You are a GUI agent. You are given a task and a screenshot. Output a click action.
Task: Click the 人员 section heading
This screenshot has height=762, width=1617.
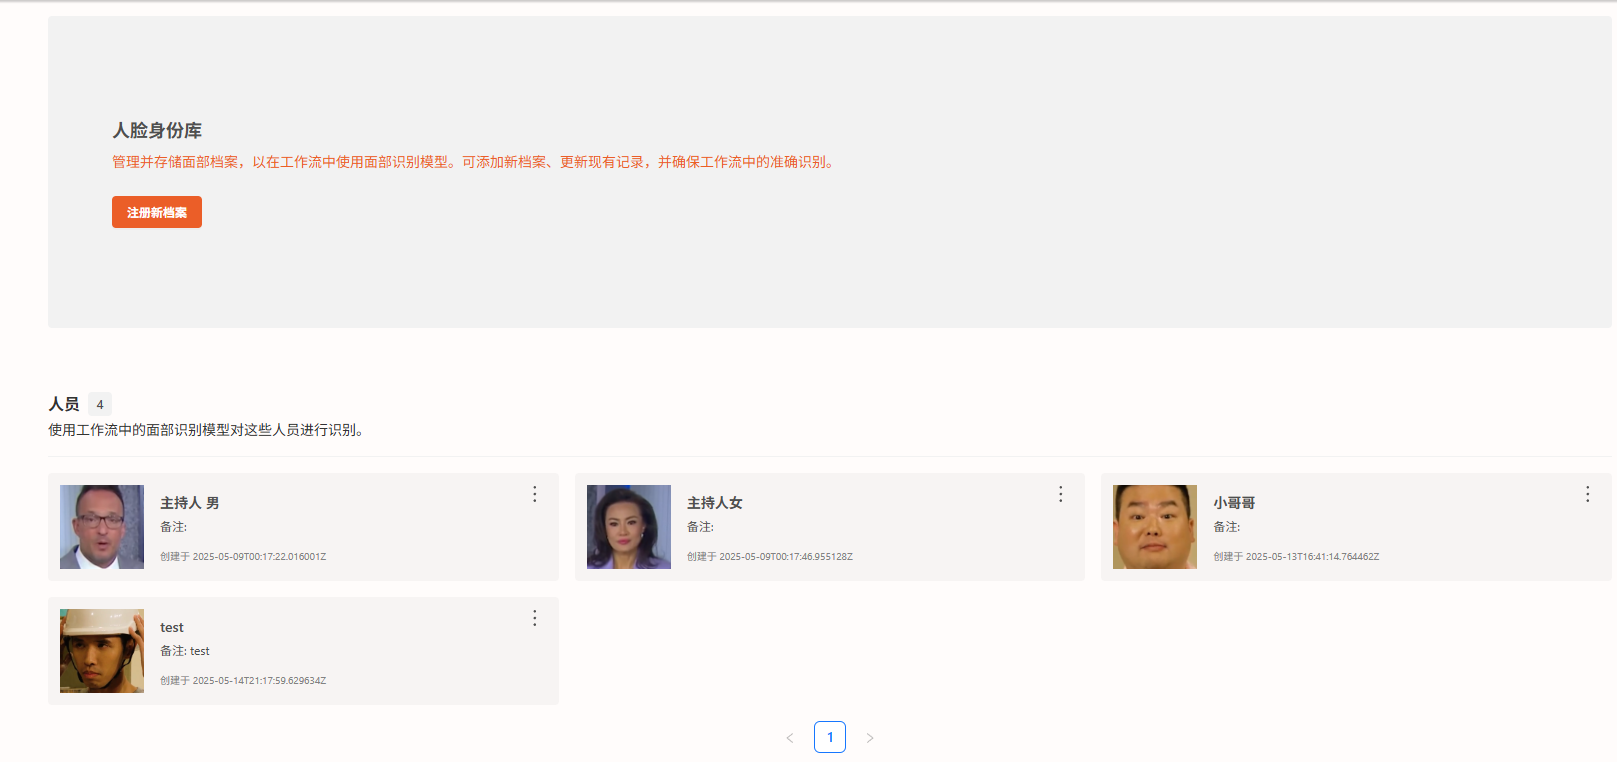[64, 404]
